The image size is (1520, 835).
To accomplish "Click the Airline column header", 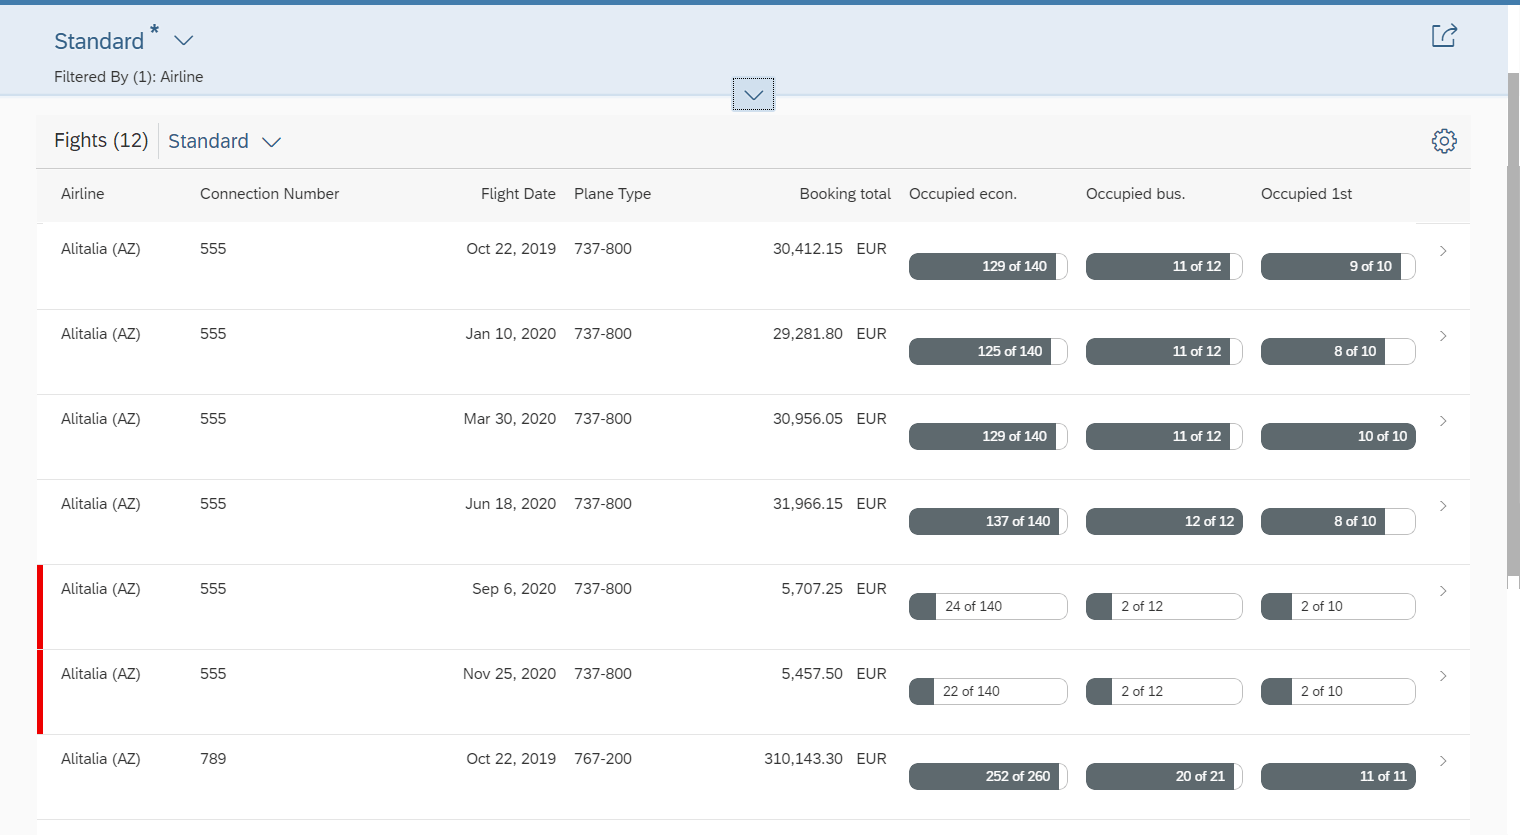I will pyautogui.click(x=82, y=193).
